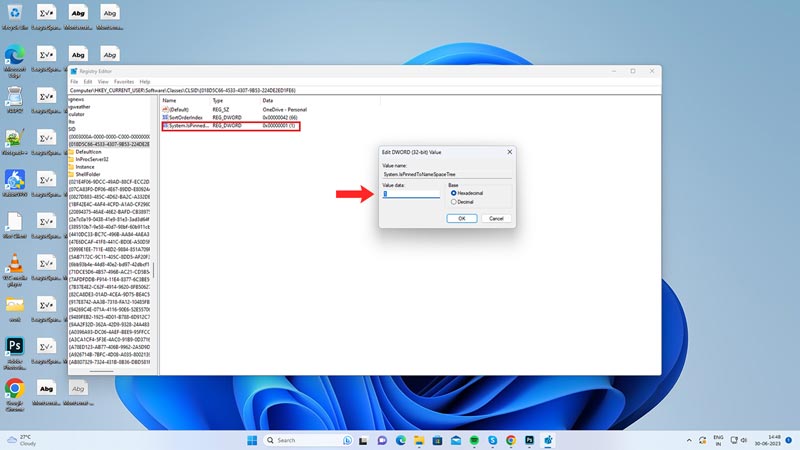Select the {A926714B-7BFC... key in tree
The width and height of the screenshot is (800, 450).
pos(109,354)
